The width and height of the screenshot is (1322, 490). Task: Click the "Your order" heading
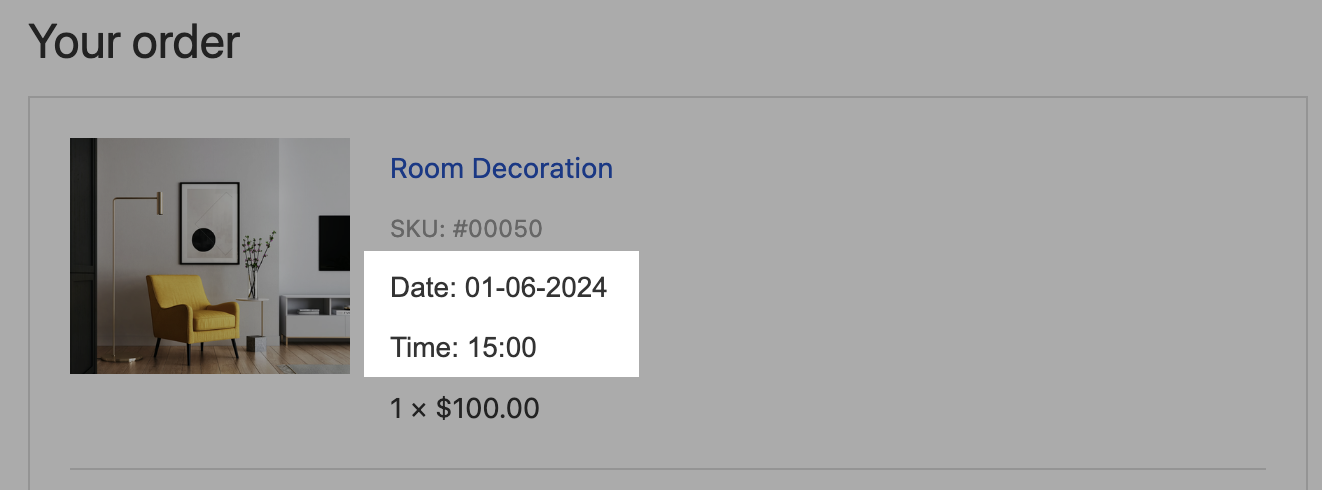[134, 42]
